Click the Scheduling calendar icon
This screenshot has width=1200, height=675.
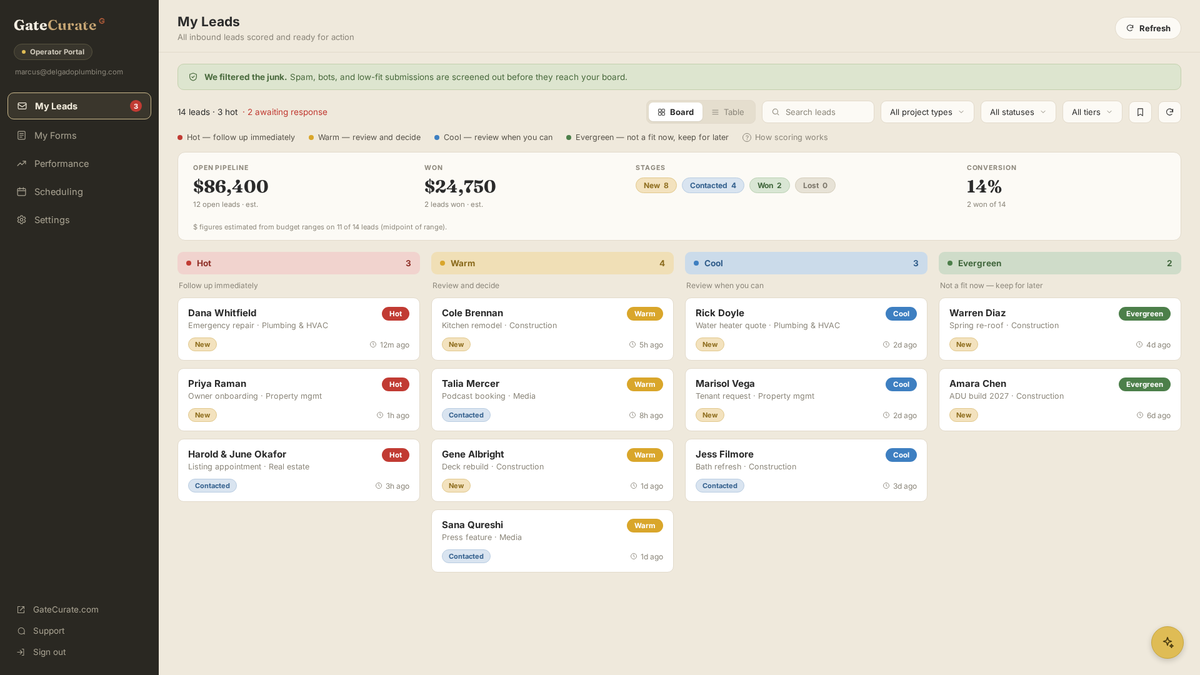pyautogui.click(x=22, y=191)
